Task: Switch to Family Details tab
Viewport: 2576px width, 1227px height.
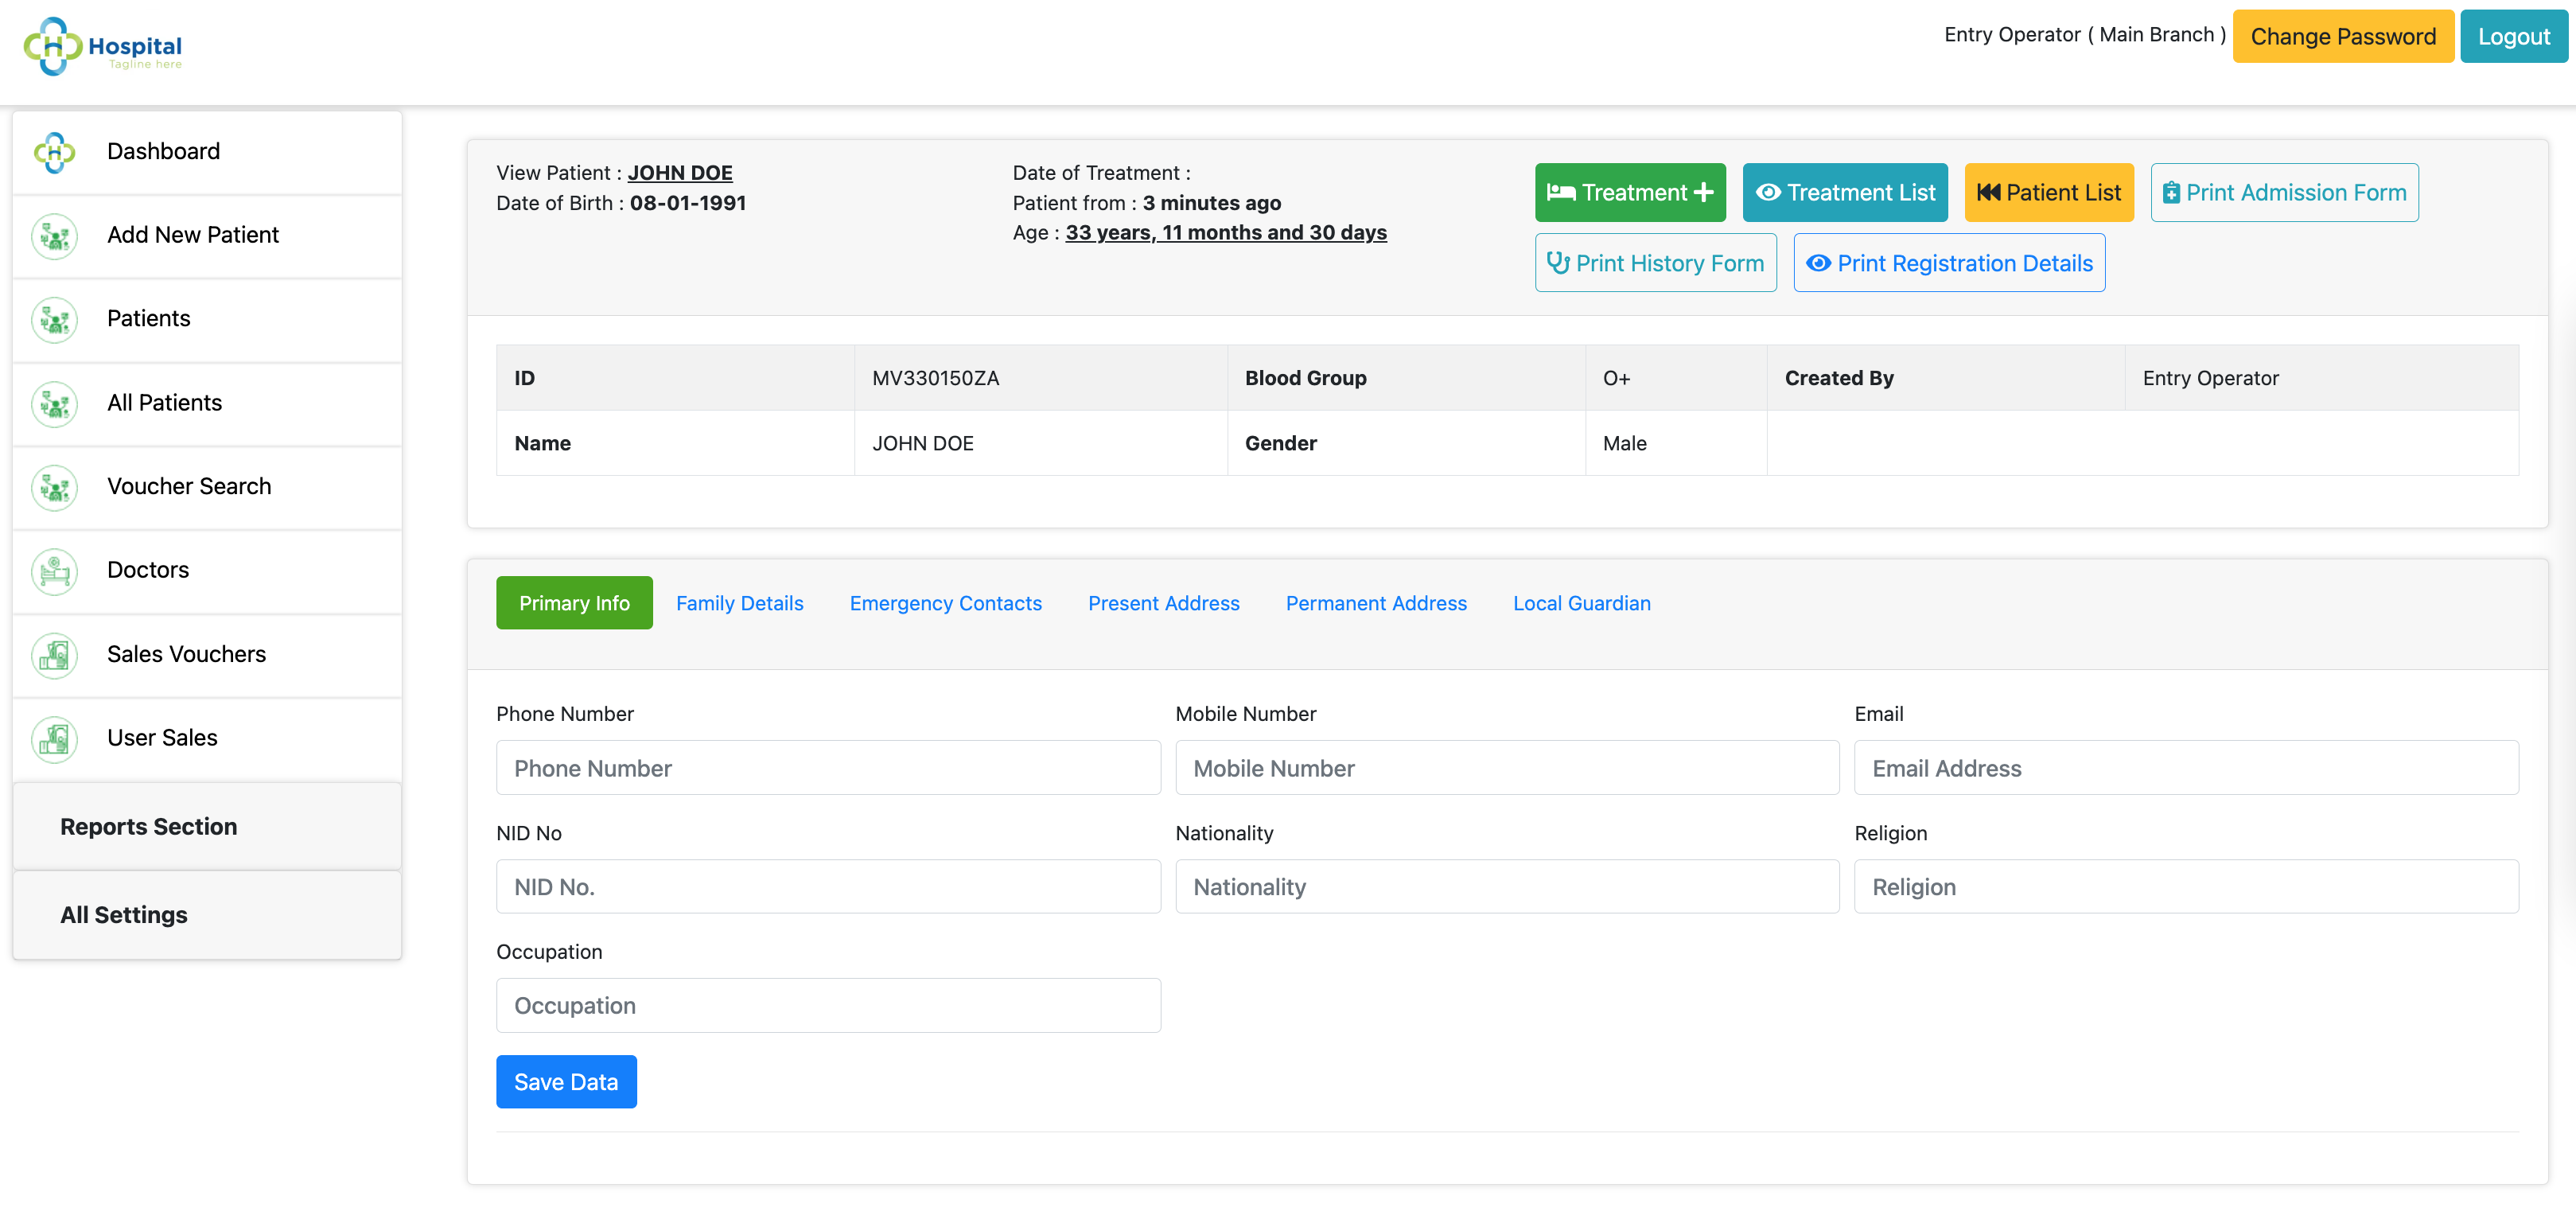Action: click(x=739, y=603)
